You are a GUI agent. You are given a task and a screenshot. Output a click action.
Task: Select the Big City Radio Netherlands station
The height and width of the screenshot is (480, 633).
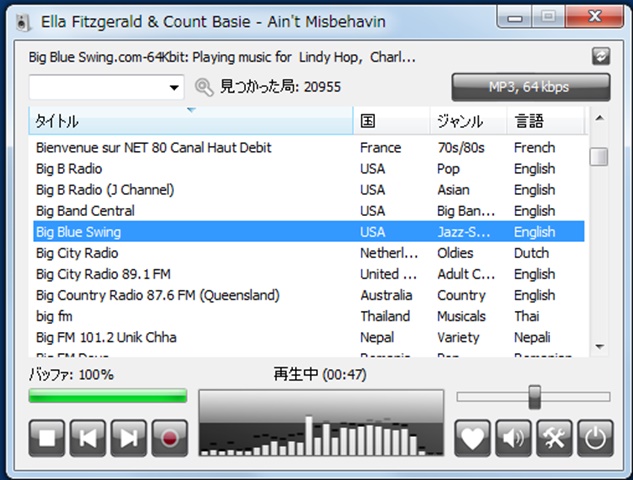(309, 253)
